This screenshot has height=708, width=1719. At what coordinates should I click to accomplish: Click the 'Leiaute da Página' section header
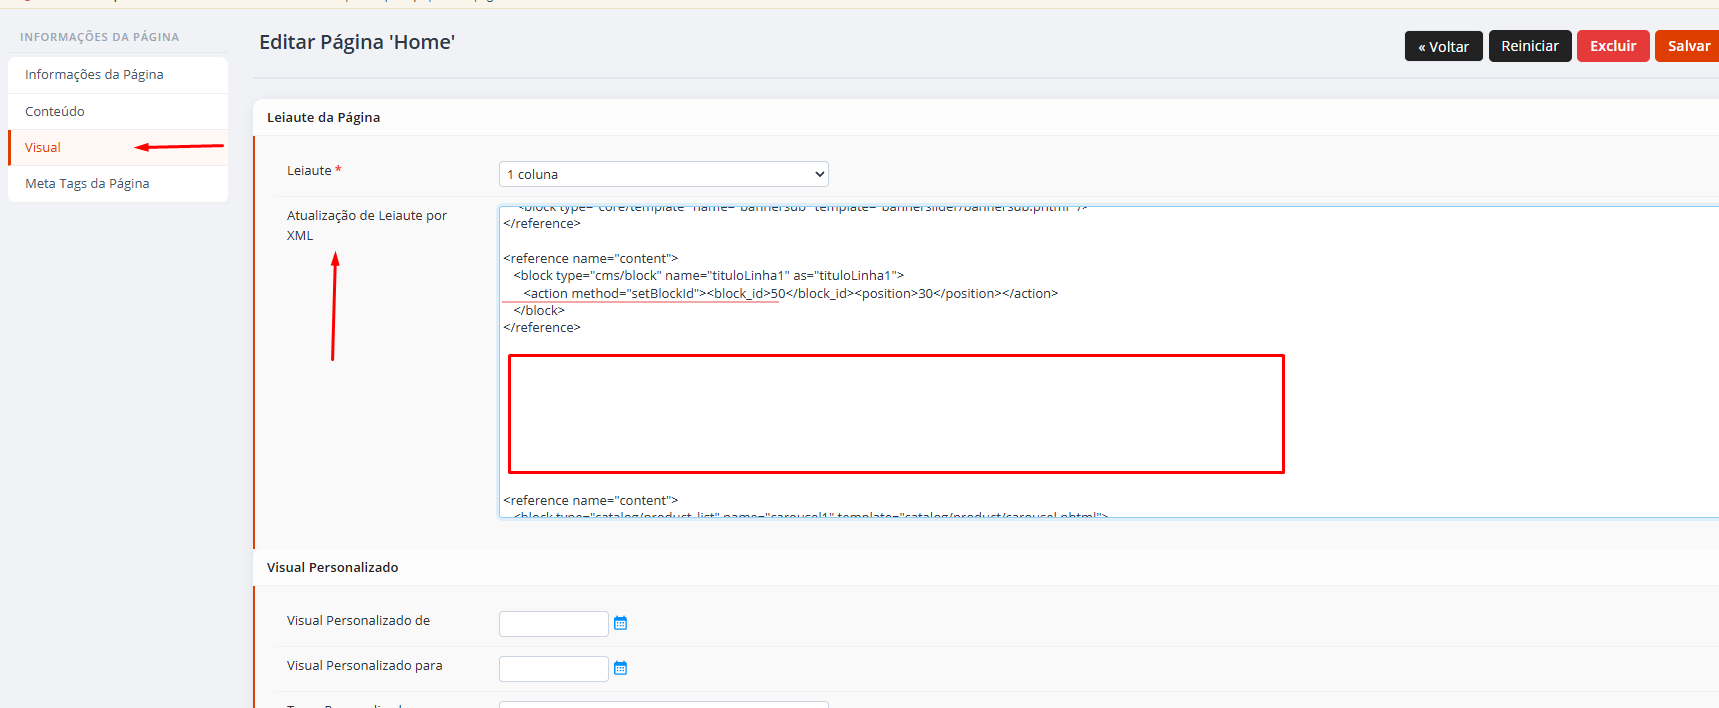pyautogui.click(x=323, y=117)
